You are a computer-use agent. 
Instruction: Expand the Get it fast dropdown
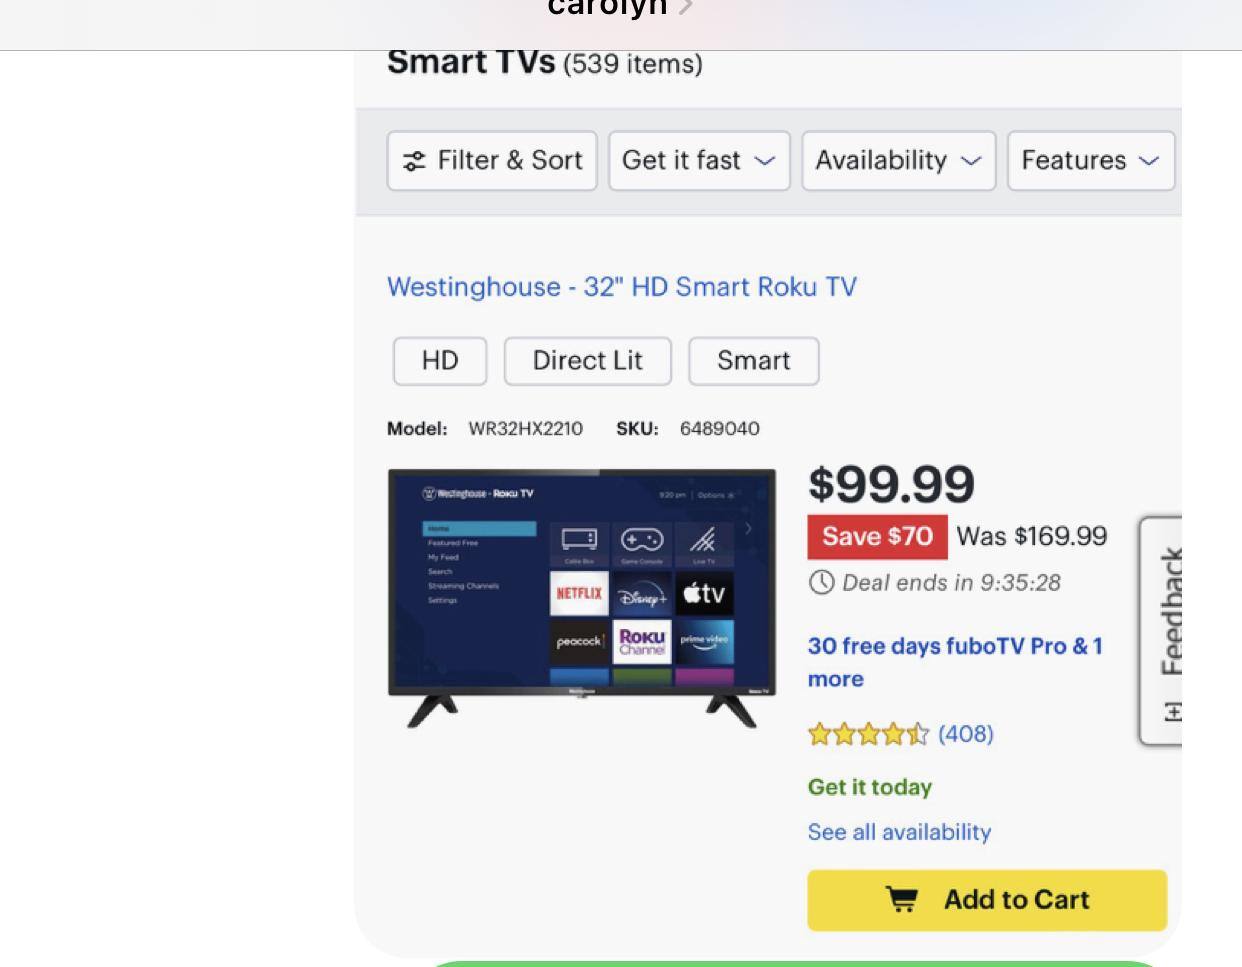pyautogui.click(x=699, y=160)
